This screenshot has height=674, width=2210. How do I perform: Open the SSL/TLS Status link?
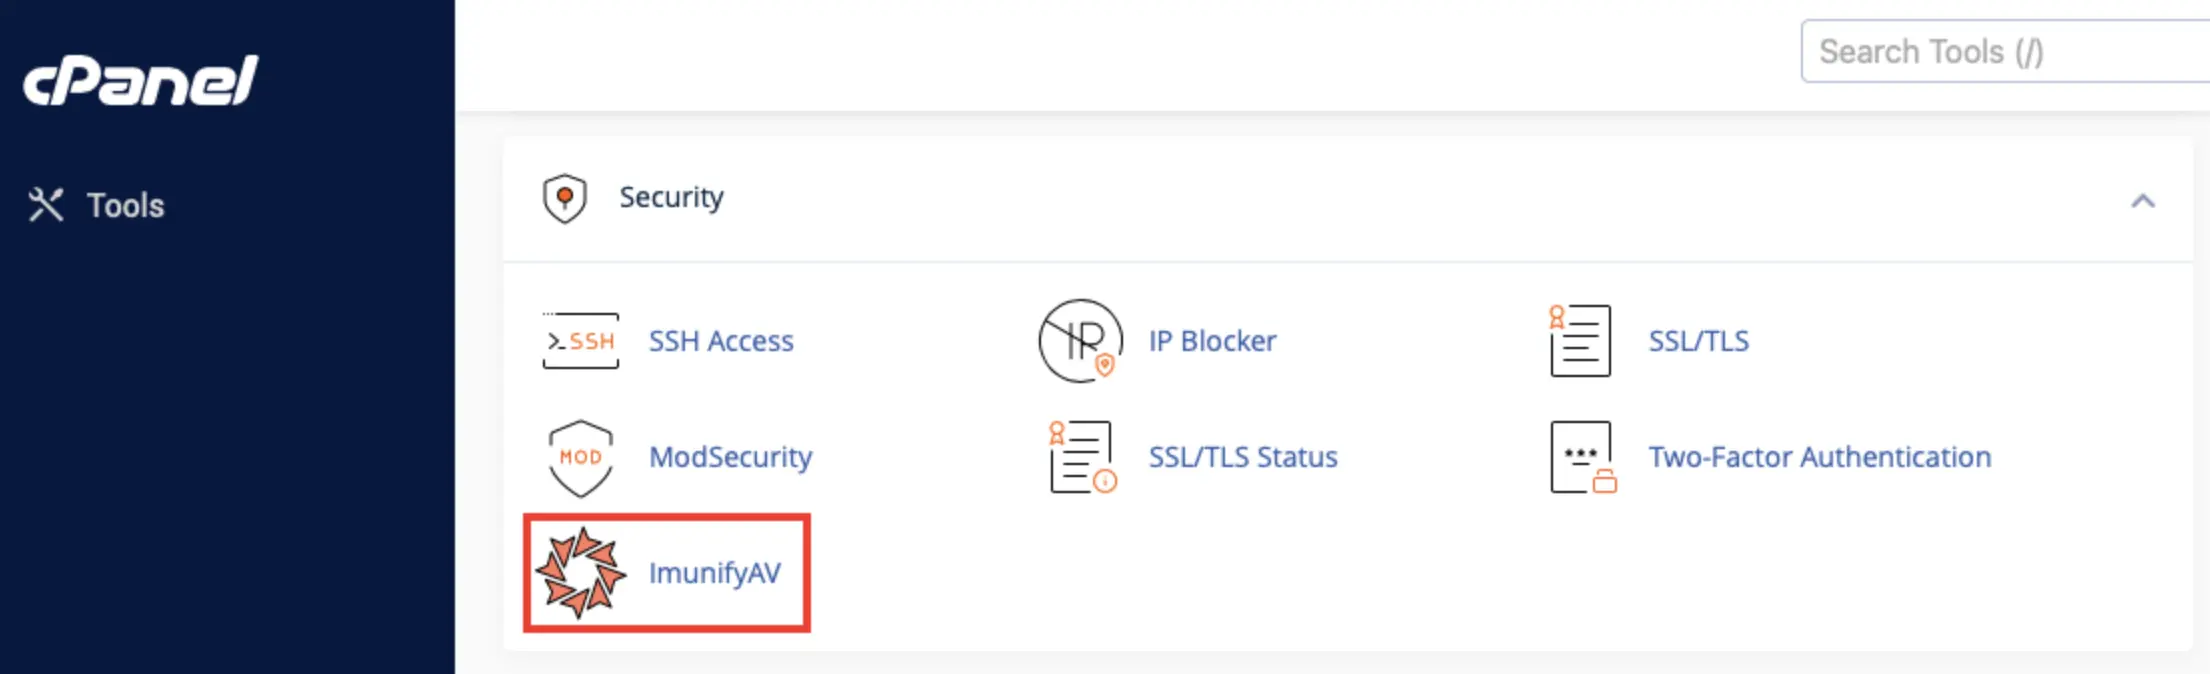click(x=1243, y=457)
